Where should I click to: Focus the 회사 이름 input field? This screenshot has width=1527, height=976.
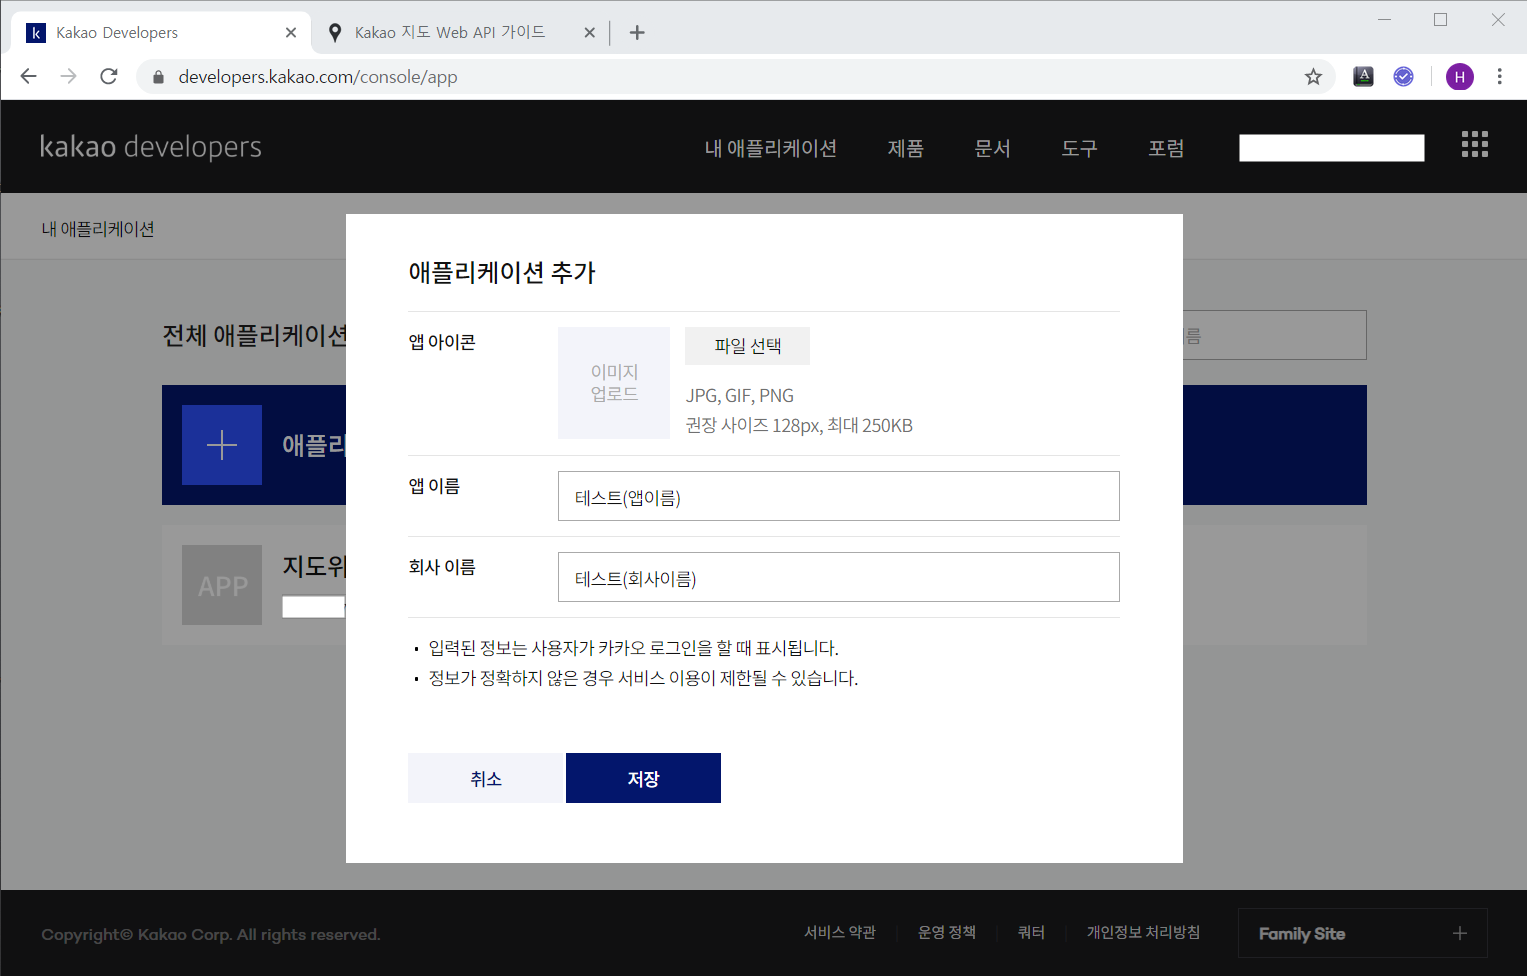(838, 577)
